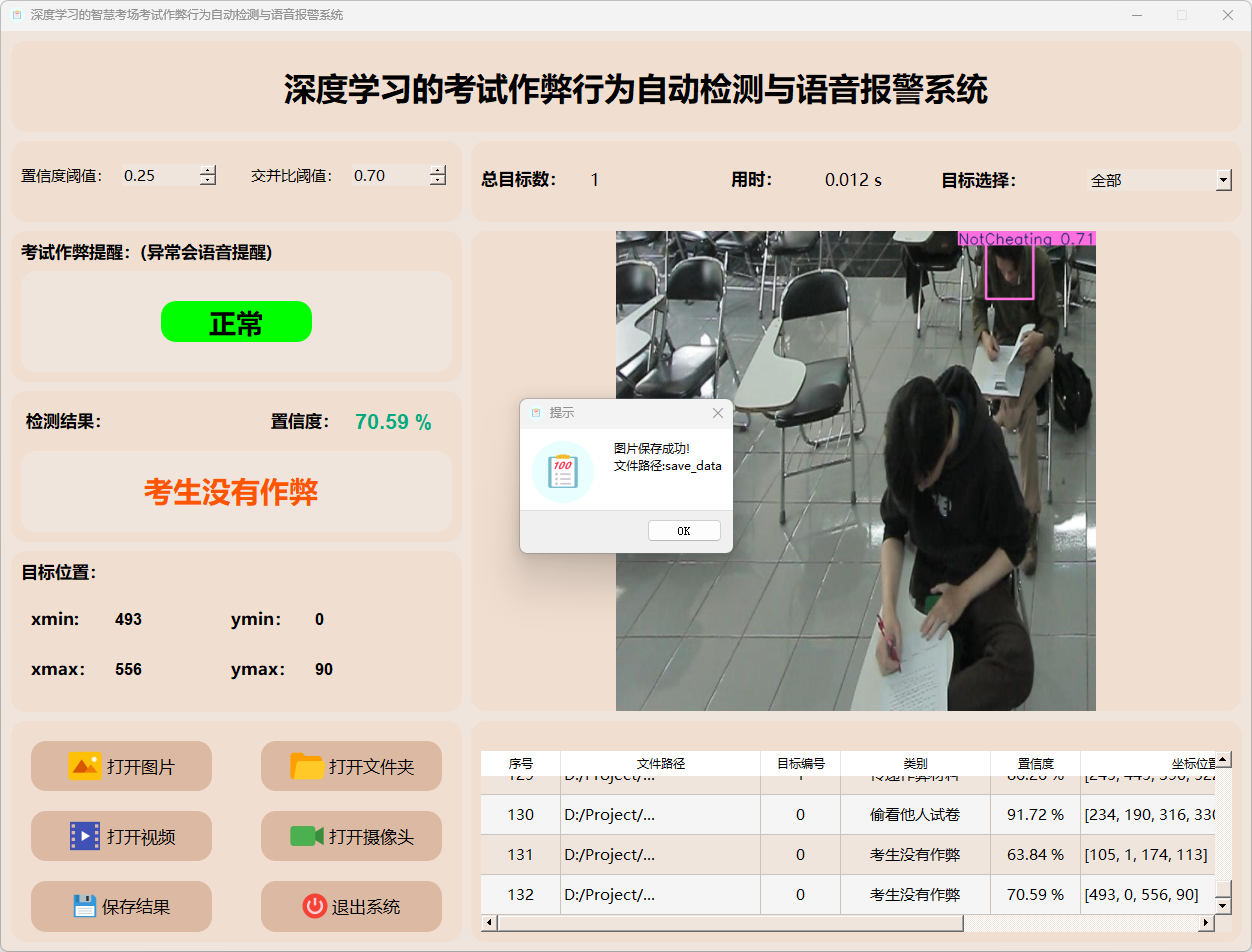Image resolution: width=1252 pixels, height=952 pixels.
Task: Click the 置信度 column header in results table
Action: [1034, 763]
